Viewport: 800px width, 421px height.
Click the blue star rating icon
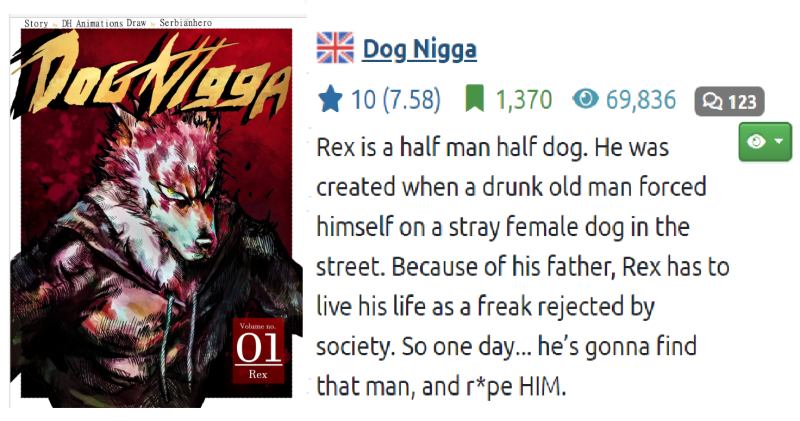click(330, 98)
